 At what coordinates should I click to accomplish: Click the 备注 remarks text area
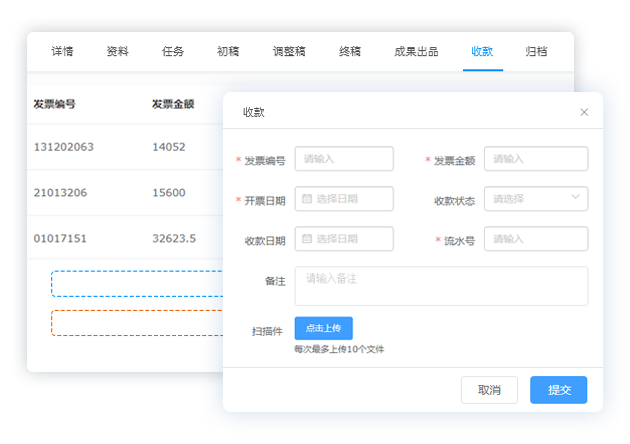tap(441, 285)
